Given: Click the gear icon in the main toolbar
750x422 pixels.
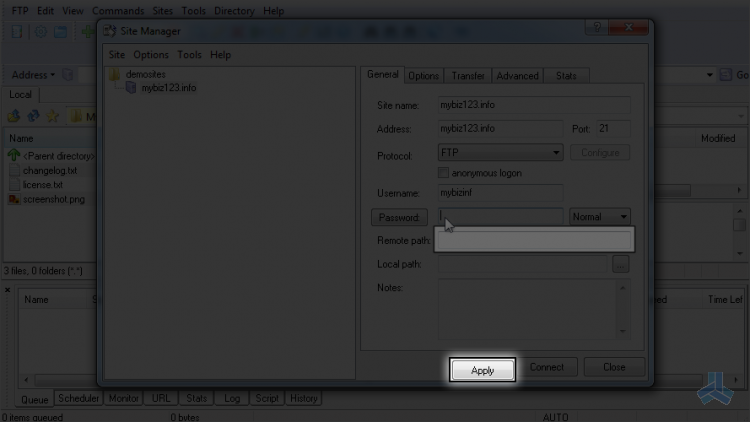Looking at the screenshot, I should tap(40, 32).
